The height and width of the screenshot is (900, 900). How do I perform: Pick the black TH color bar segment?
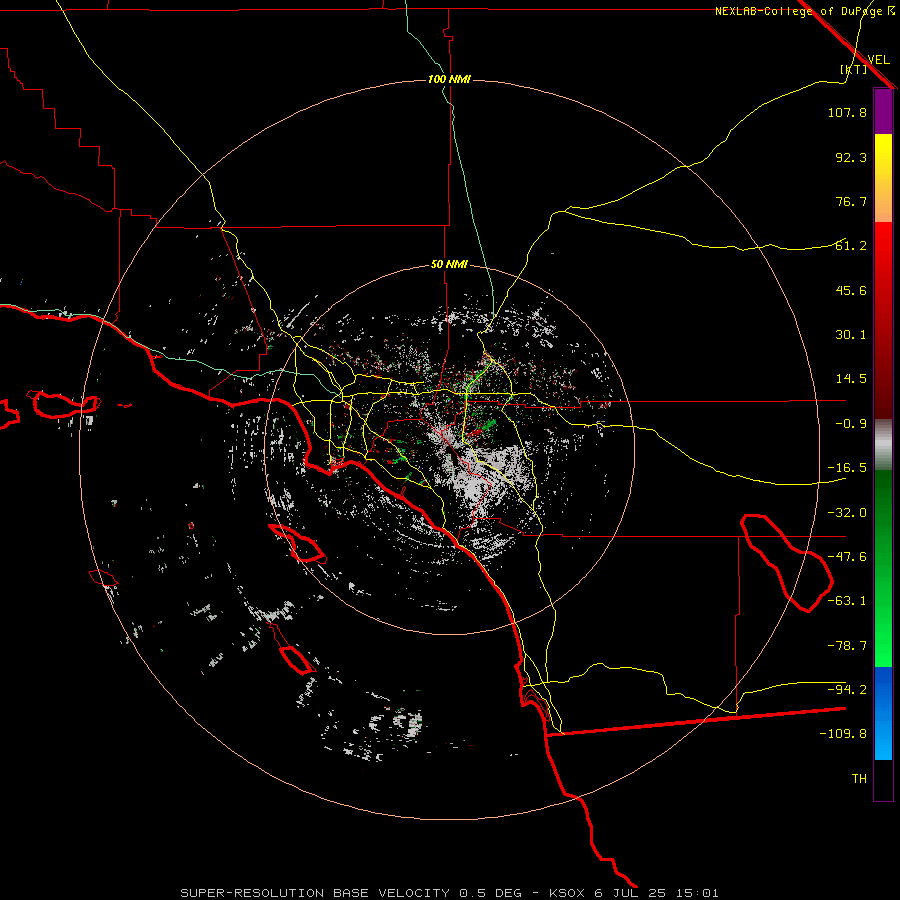883,779
